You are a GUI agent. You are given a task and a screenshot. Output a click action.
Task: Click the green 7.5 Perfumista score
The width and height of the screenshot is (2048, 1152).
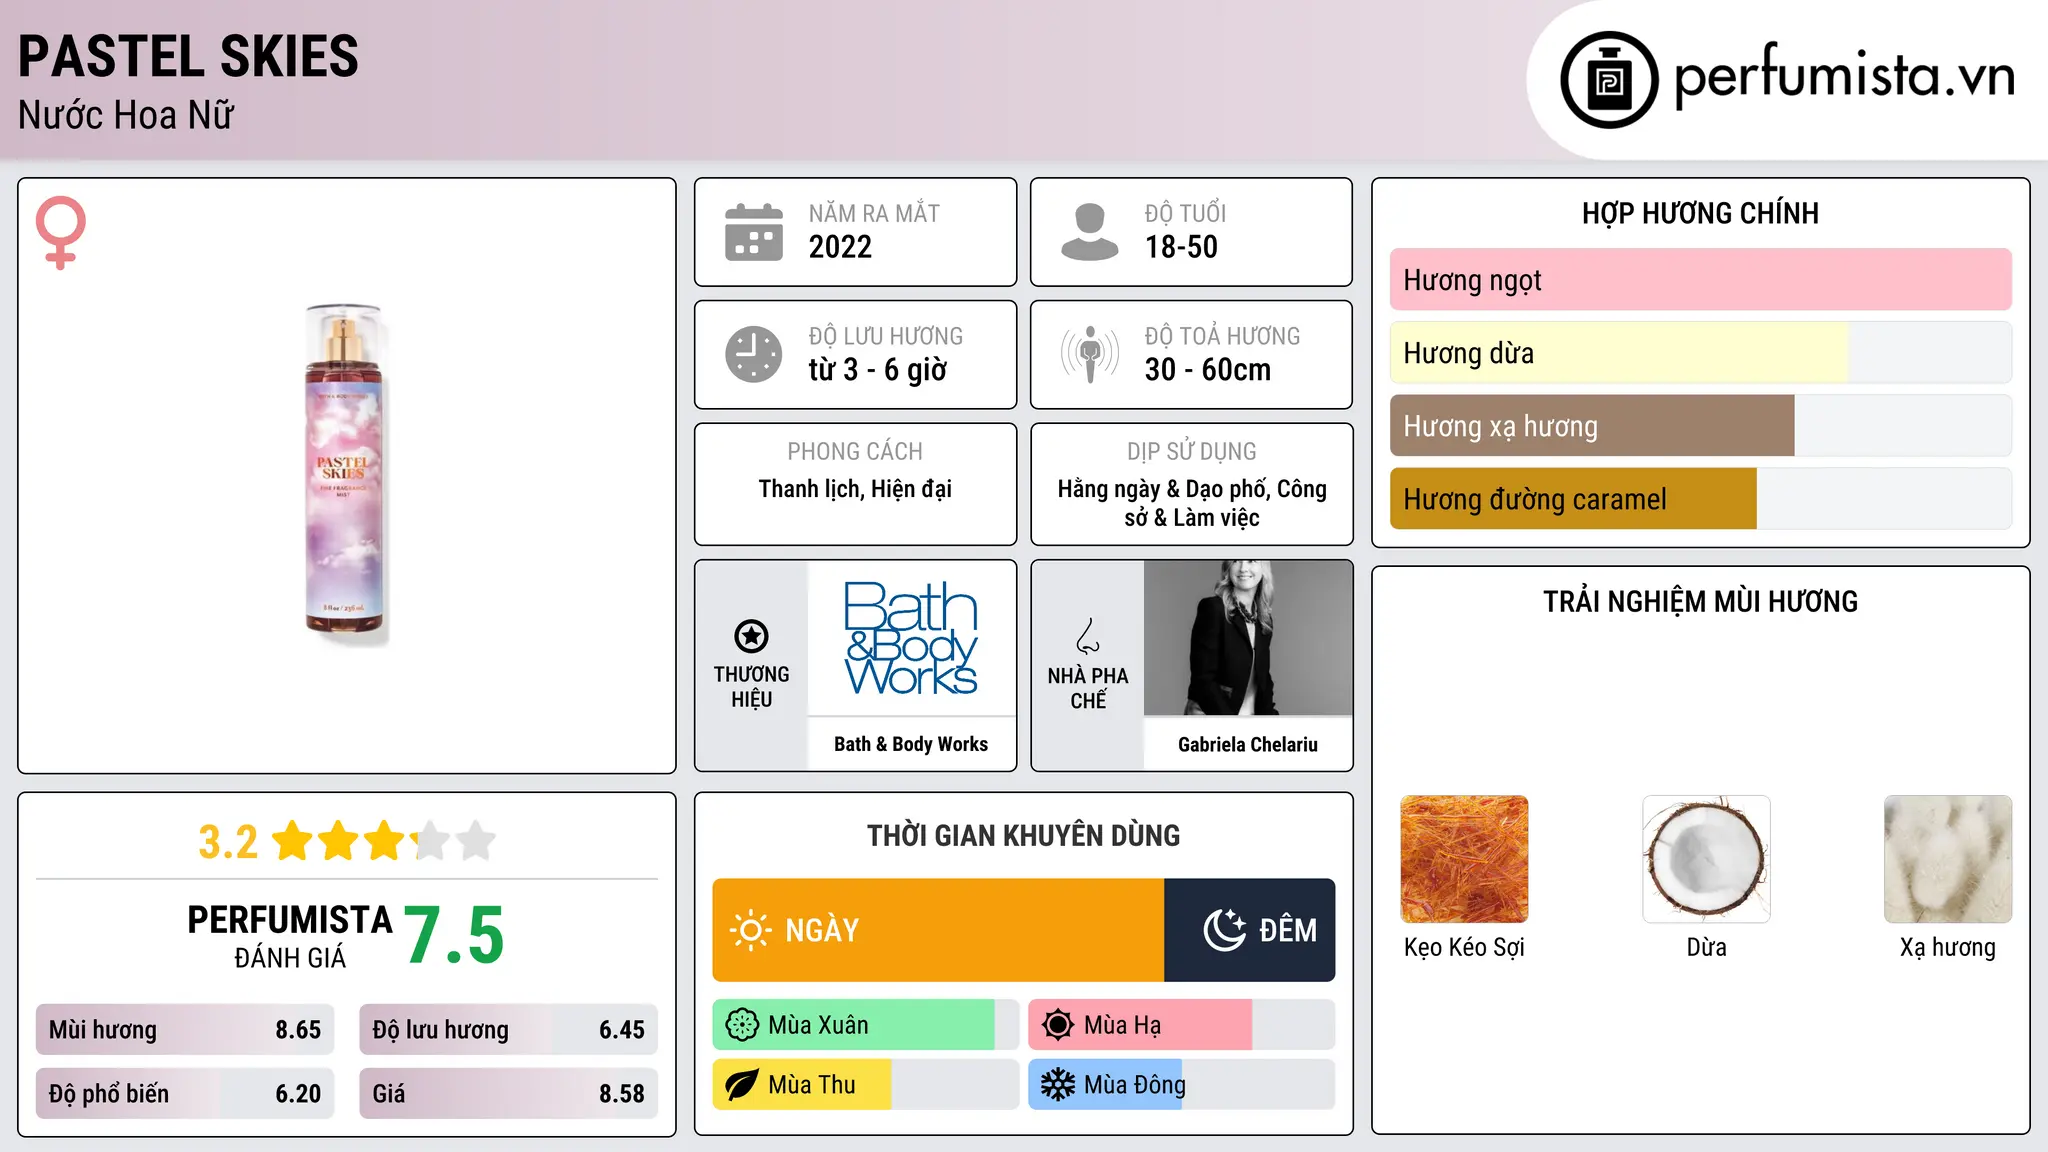454,935
